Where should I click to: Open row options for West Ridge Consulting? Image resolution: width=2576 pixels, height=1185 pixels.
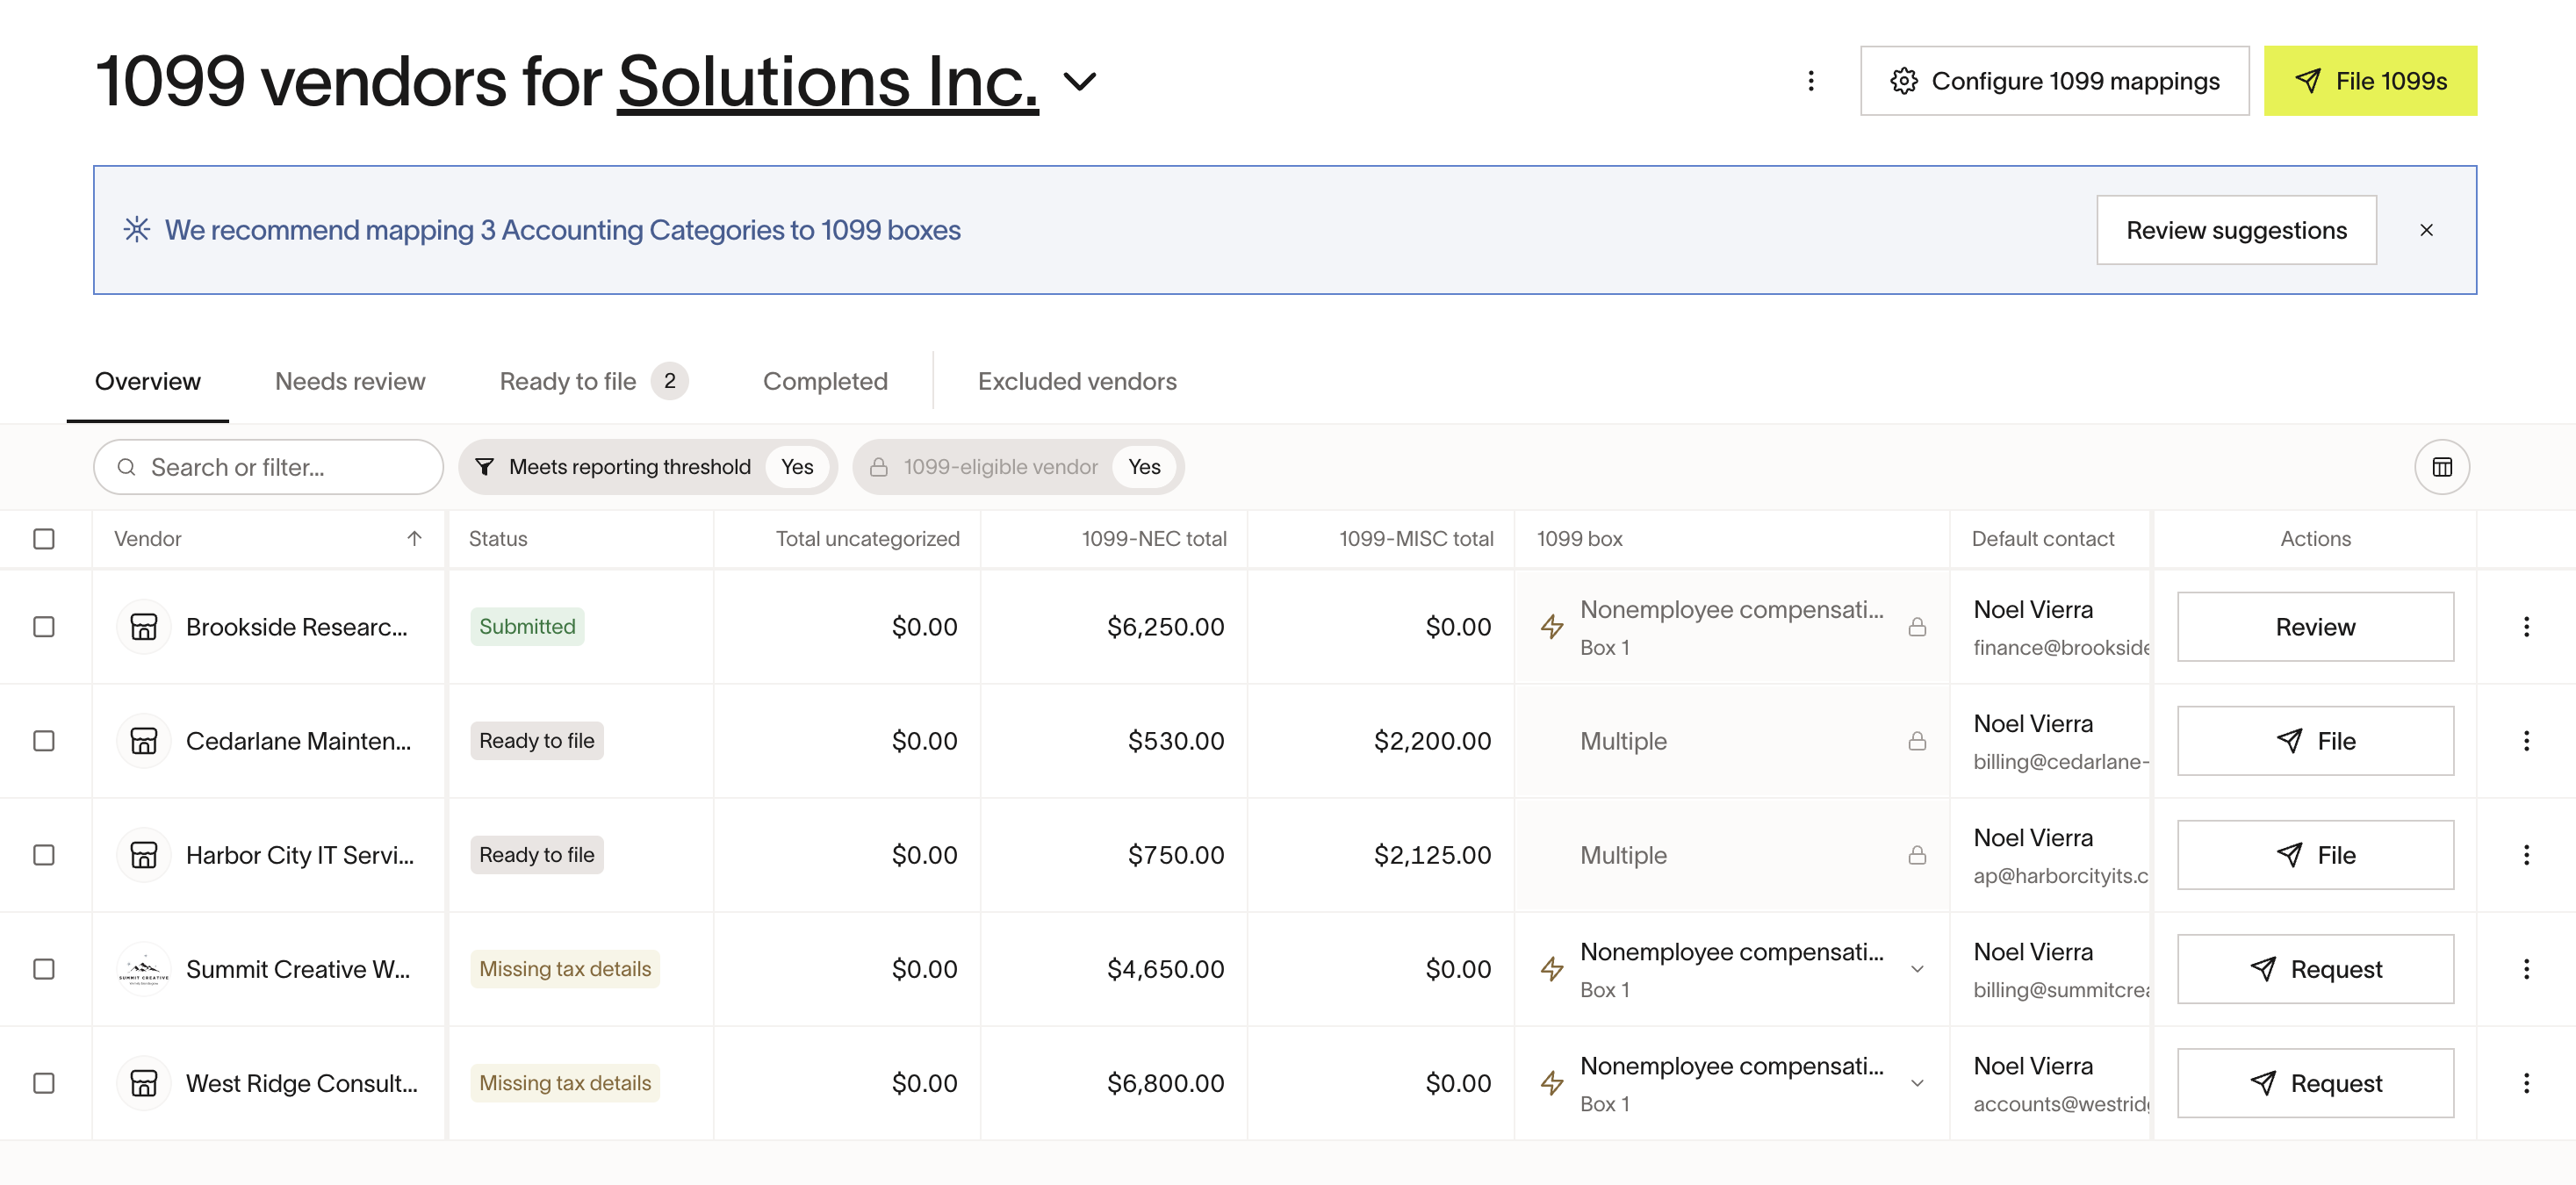pyautogui.click(x=2525, y=1083)
